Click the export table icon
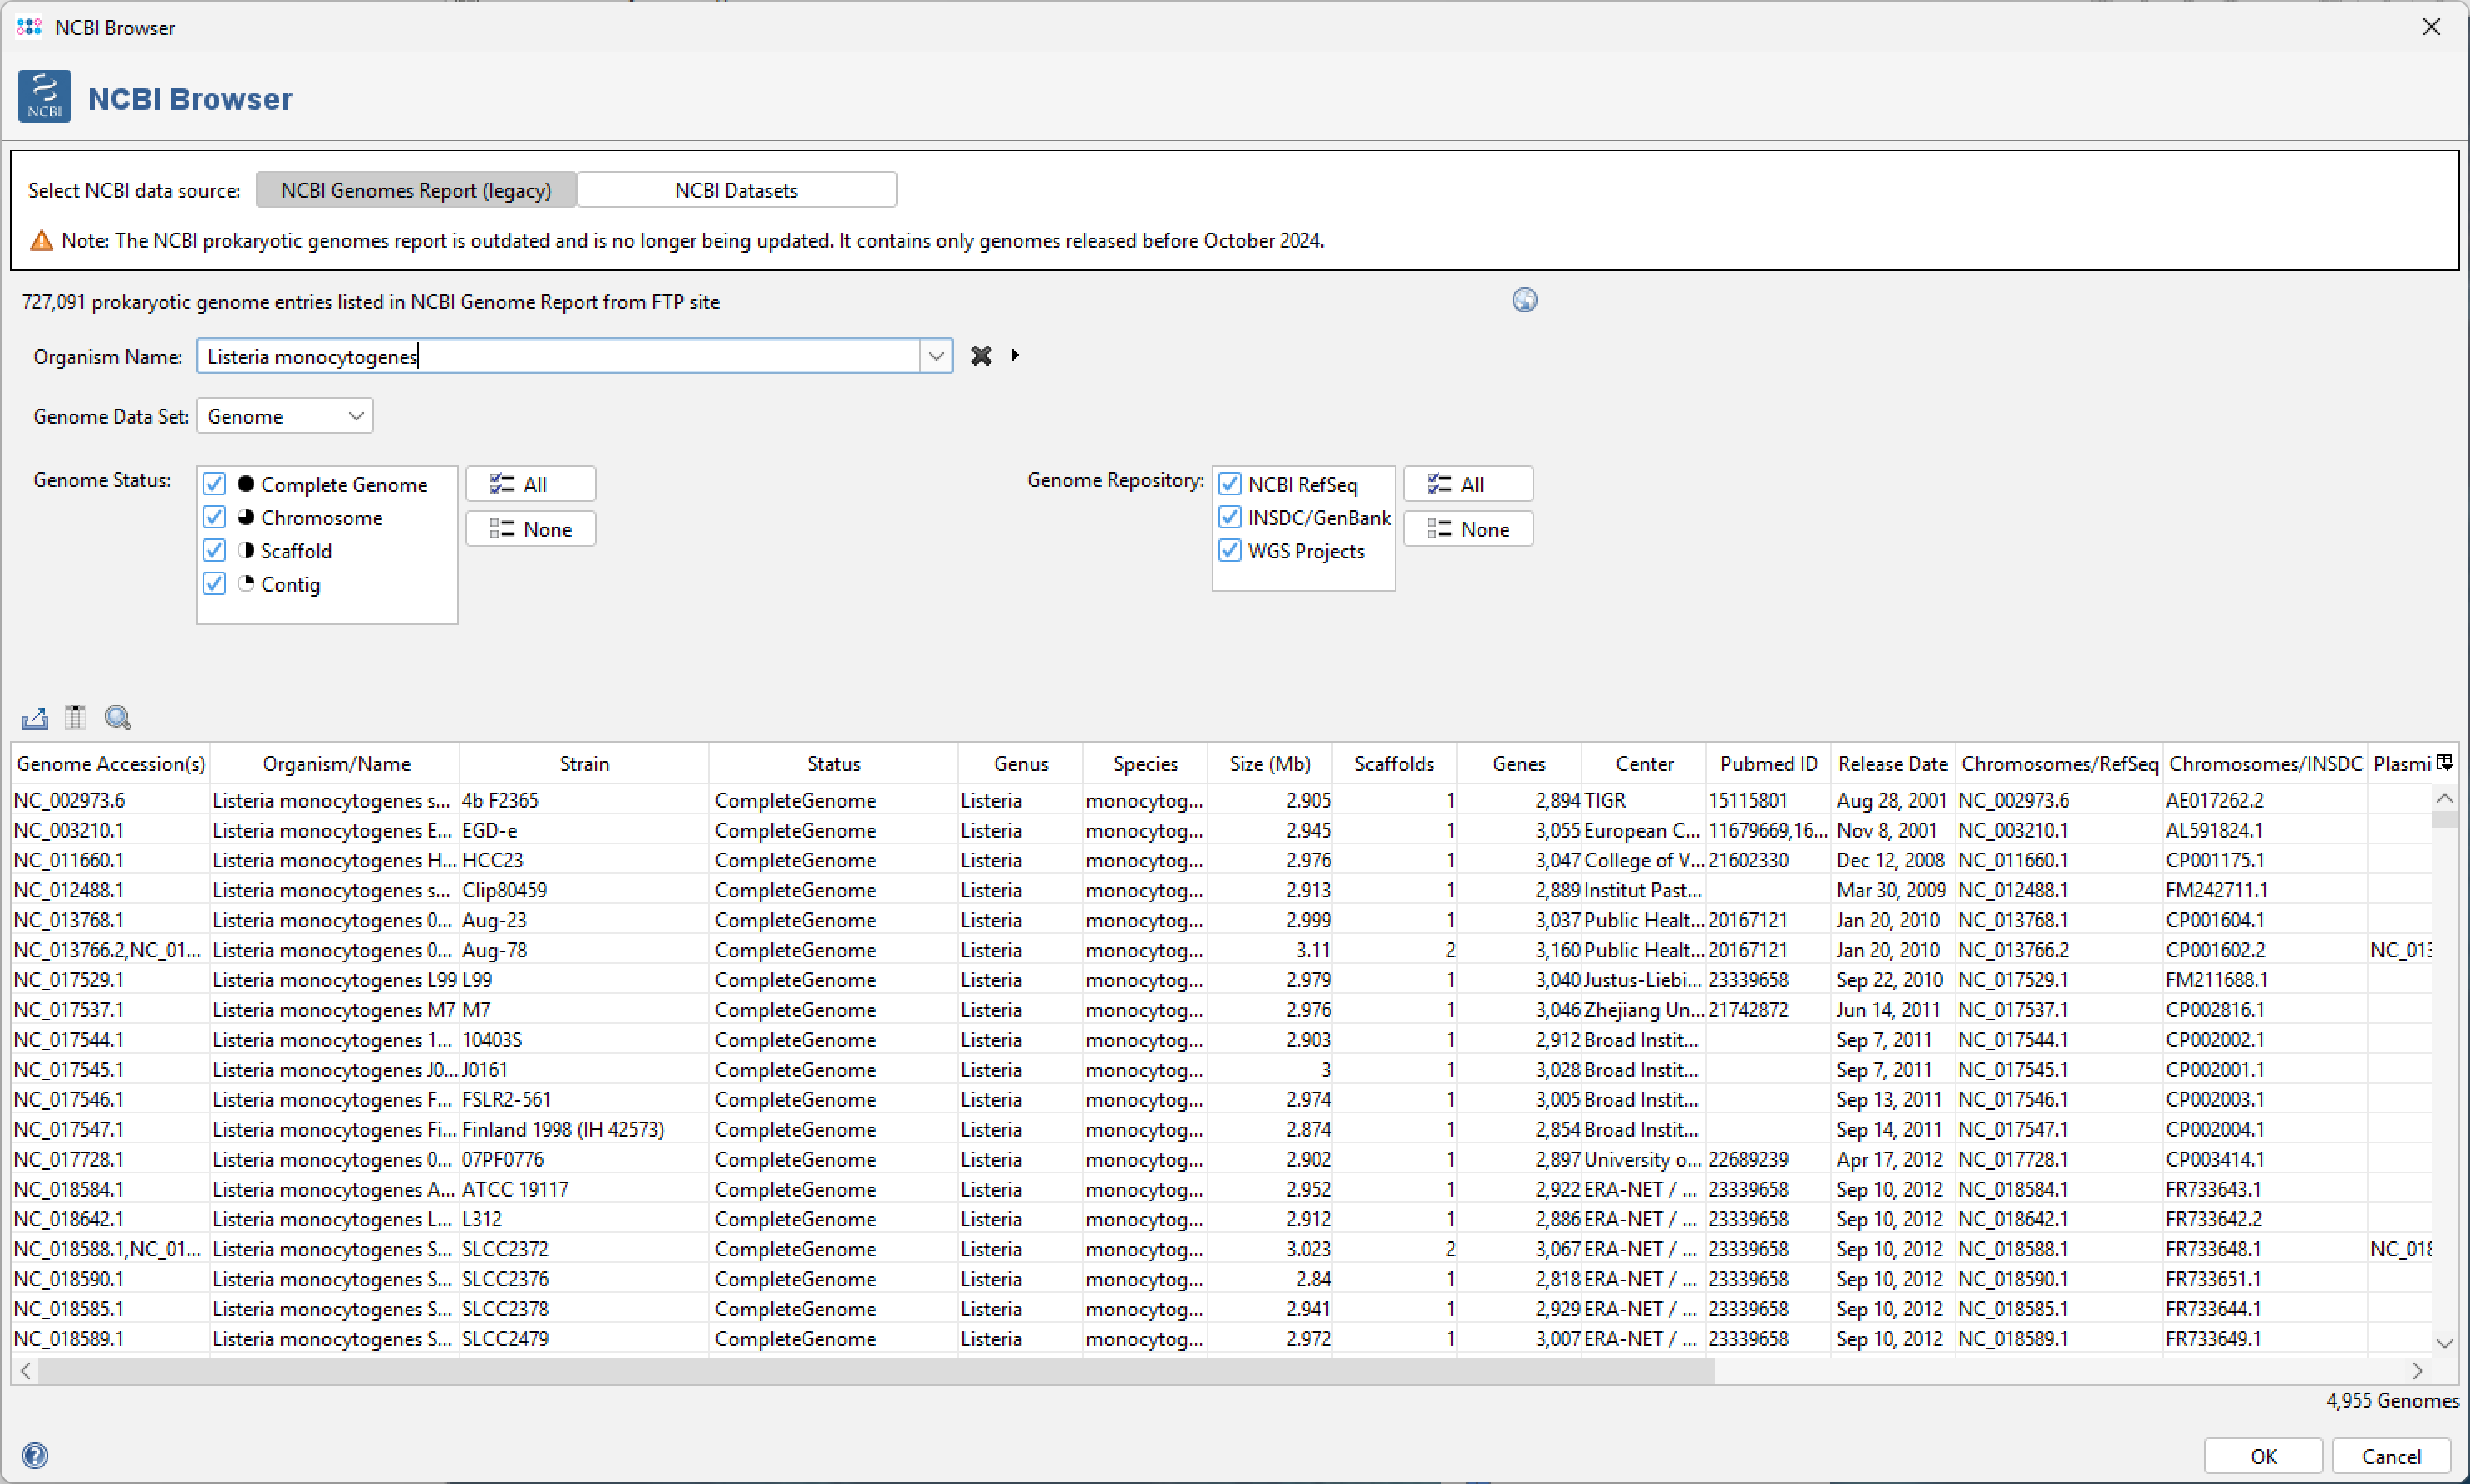This screenshot has height=1484, width=2470. 34,717
